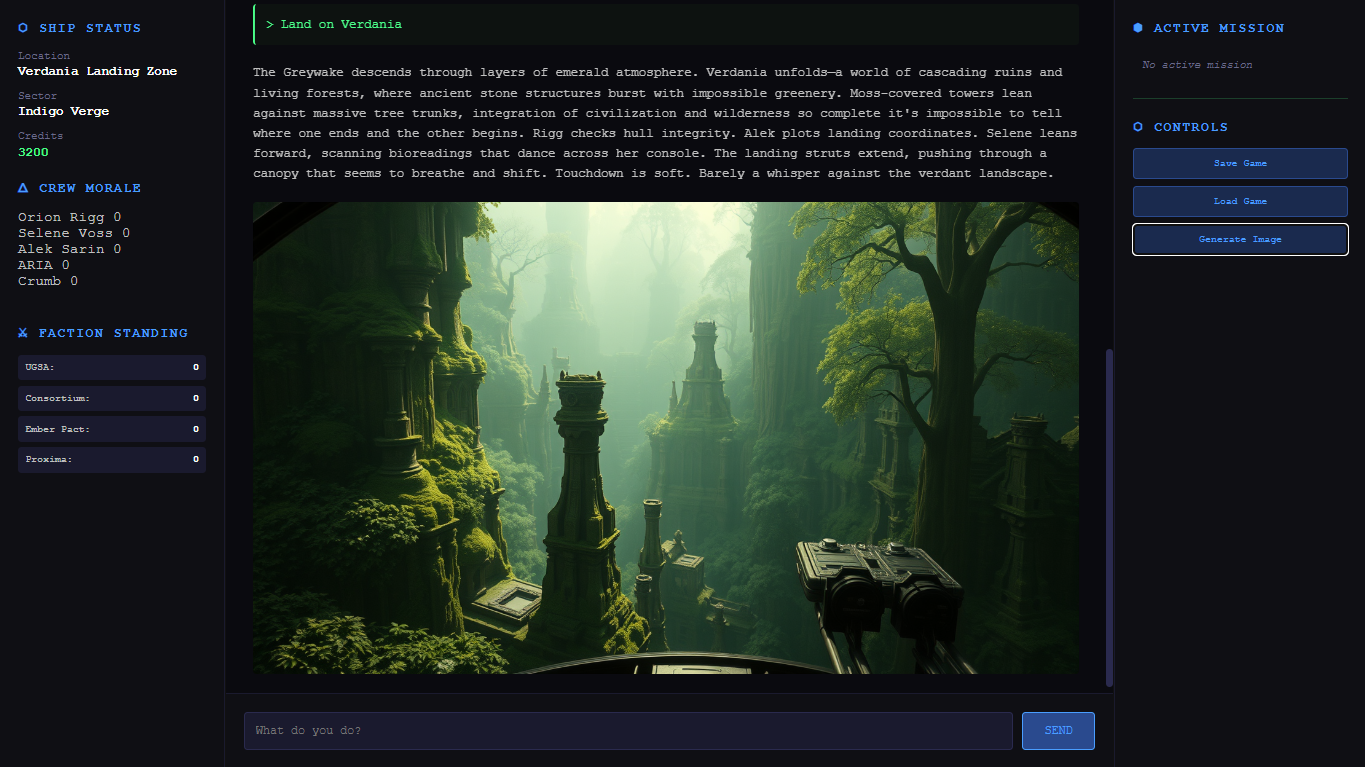Screen dimensions: 1365x767
Task: Click the Active Mission hexagon icon
Action: 1138,28
